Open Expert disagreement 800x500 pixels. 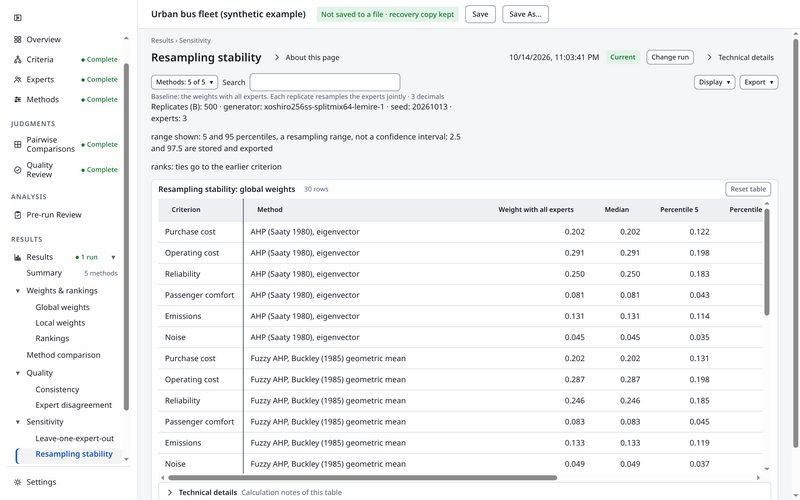(x=73, y=405)
